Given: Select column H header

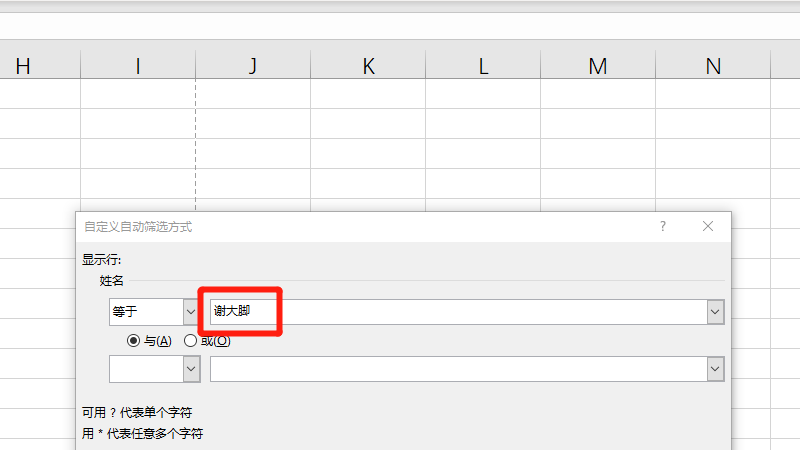Looking at the screenshot, I should pyautogui.click(x=23, y=66).
